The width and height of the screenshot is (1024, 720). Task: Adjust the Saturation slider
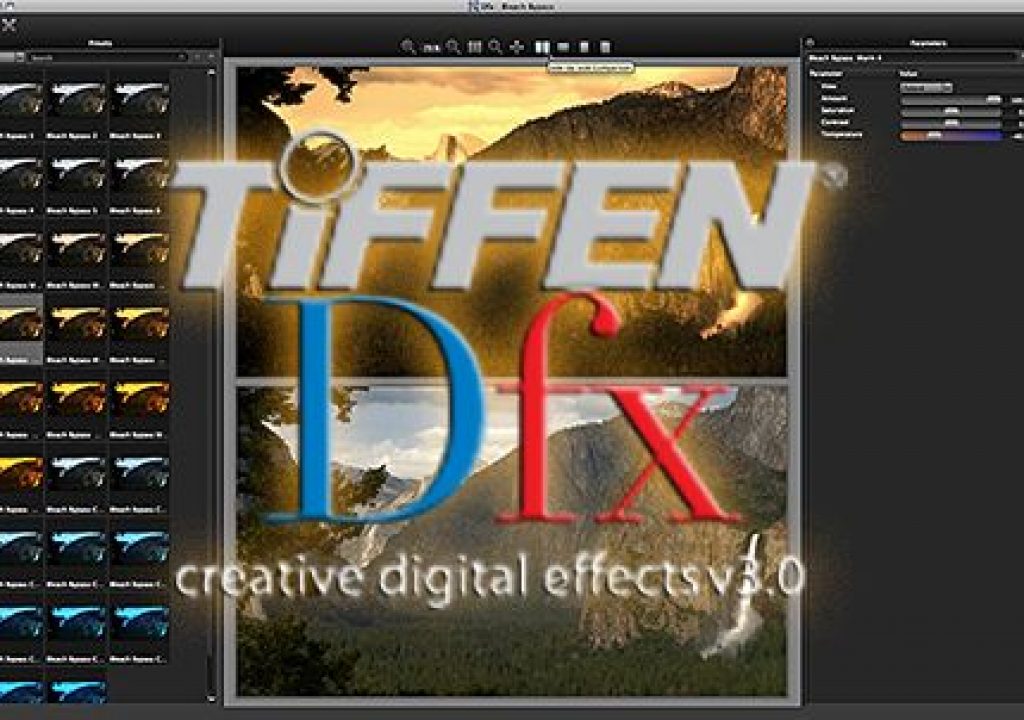coord(951,111)
